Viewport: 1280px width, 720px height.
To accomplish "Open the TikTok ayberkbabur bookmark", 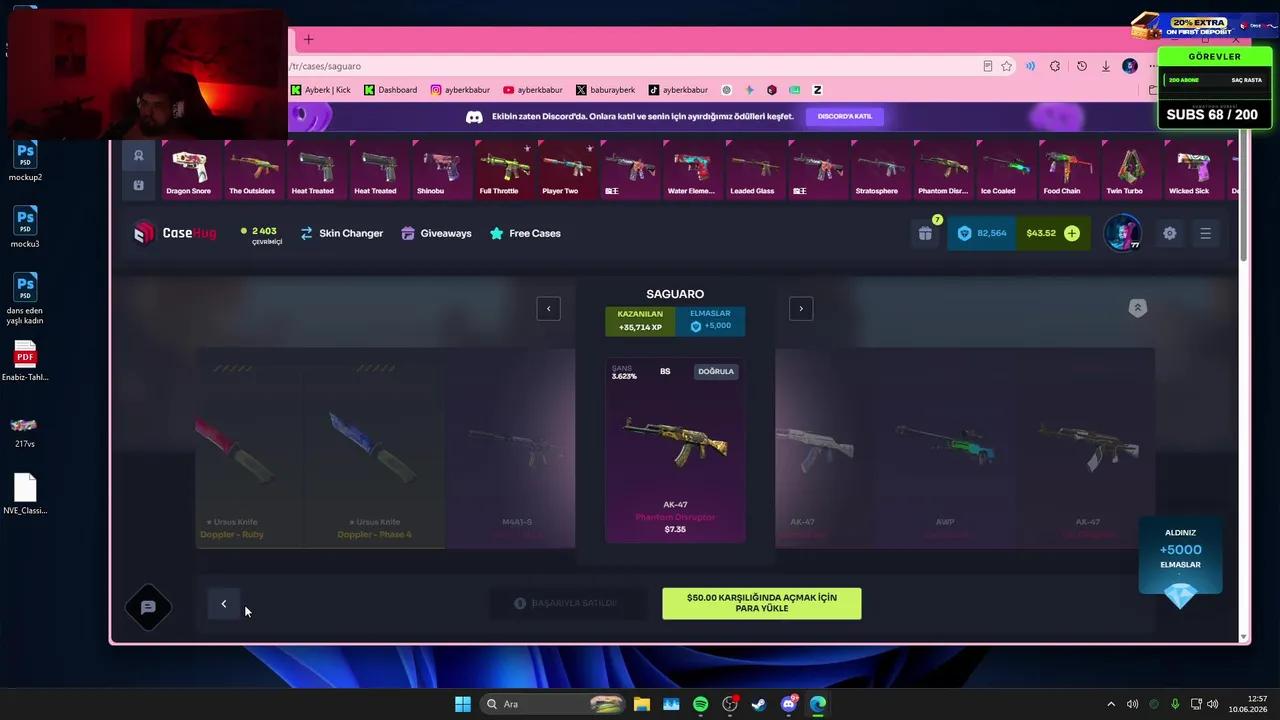I will click(x=678, y=90).
